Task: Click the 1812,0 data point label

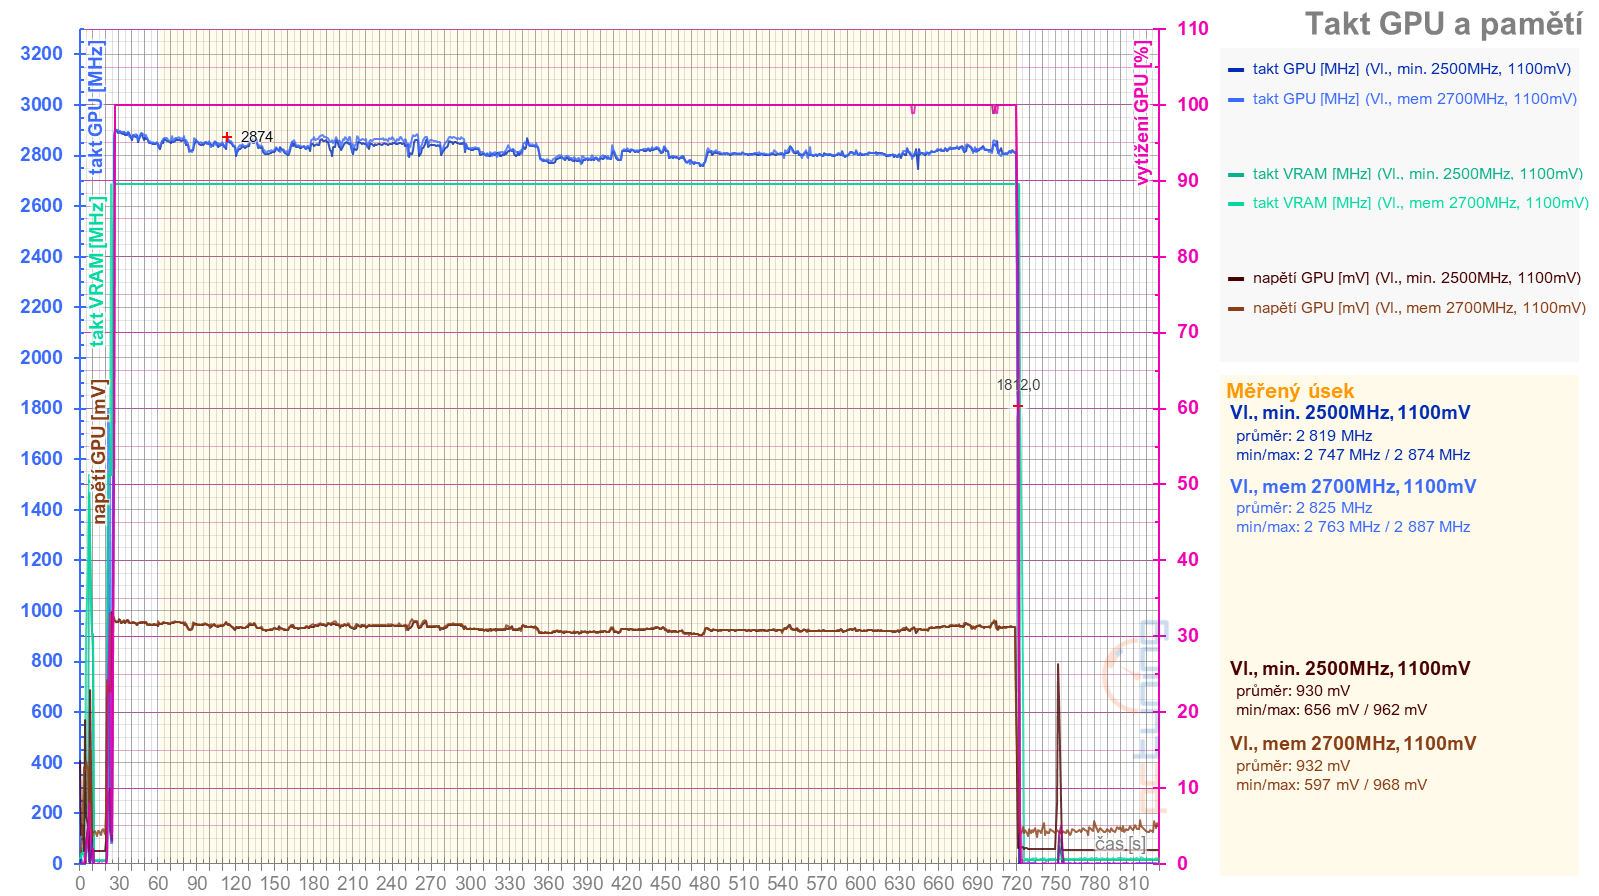Action: pyautogui.click(x=1018, y=385)
